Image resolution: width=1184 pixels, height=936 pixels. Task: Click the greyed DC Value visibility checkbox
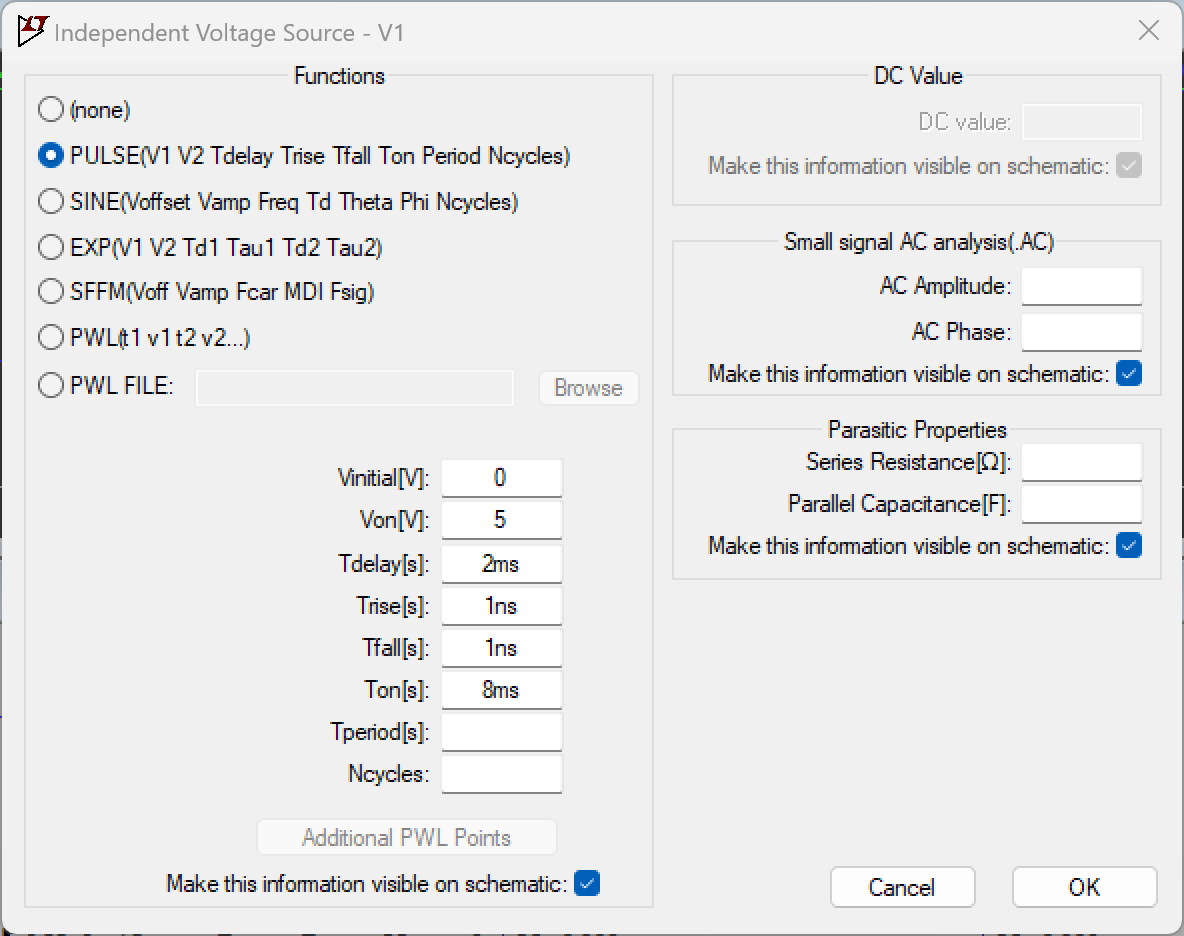(1129, 165)
